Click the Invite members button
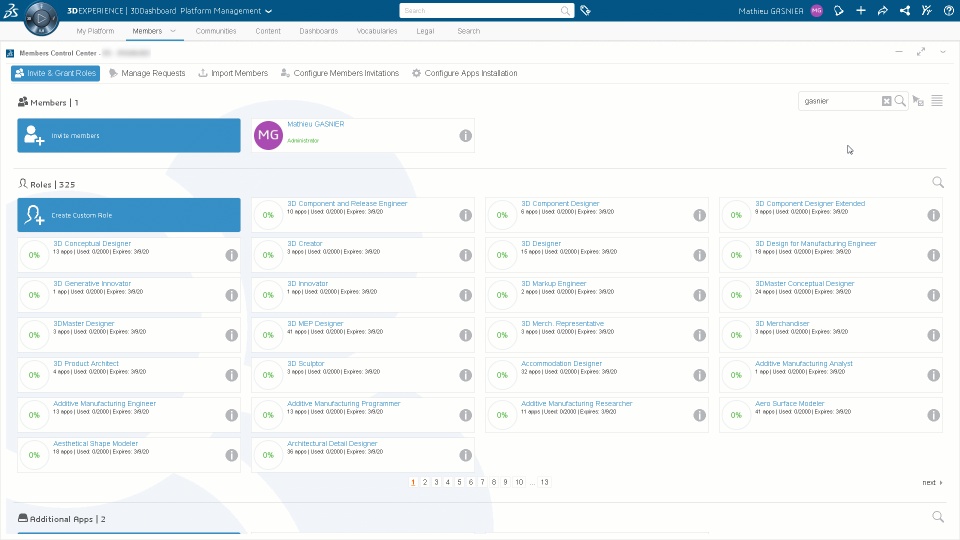 (129, 135)
